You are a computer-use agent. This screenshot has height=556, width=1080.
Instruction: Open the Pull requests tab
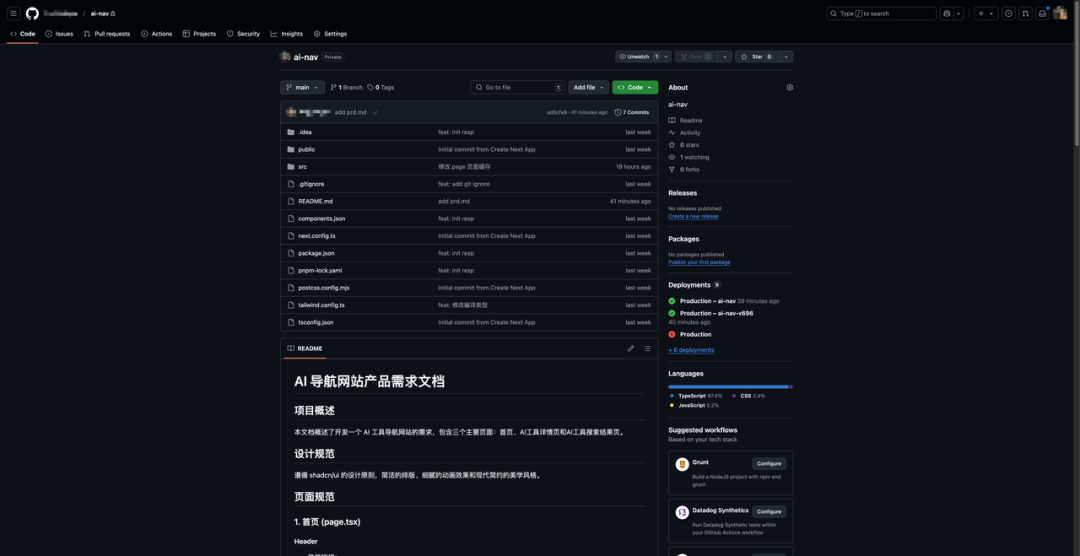(107, 34)
